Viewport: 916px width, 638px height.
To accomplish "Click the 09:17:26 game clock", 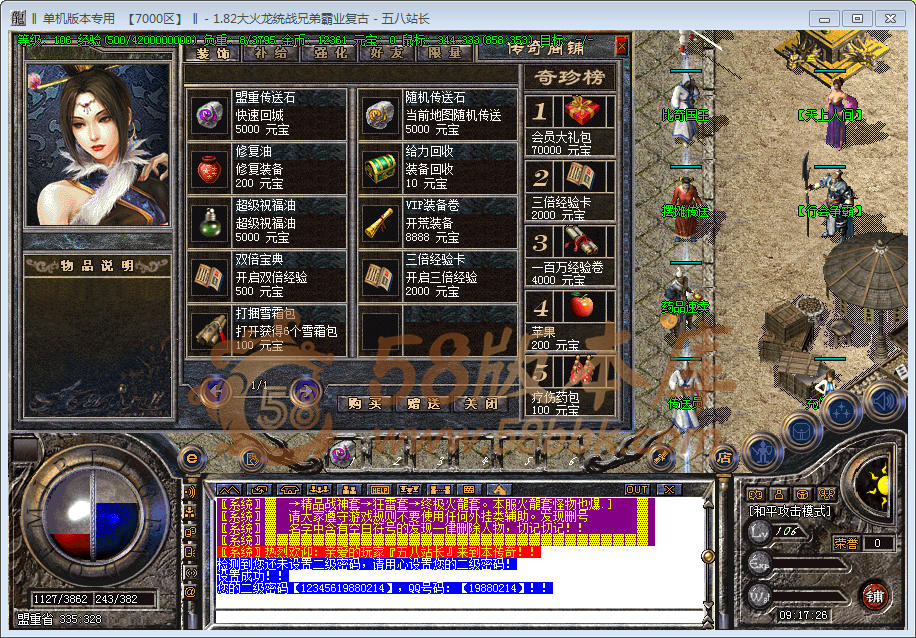I will pyautogui.click(x=804, y=615).
